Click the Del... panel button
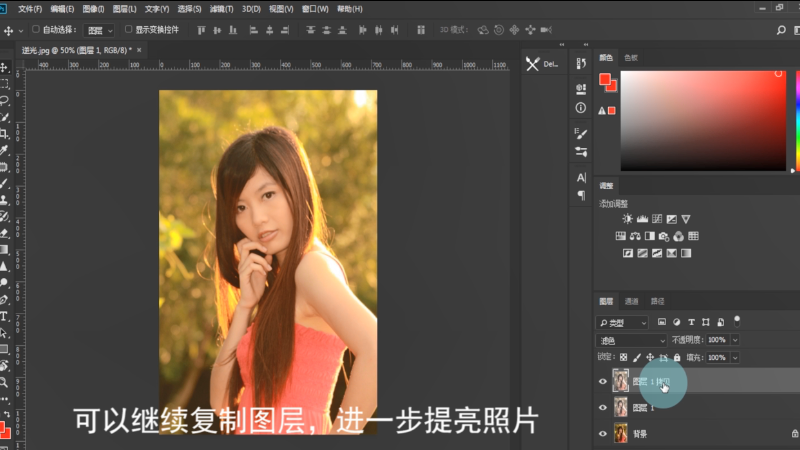The width and height of the screenshot is (800, 450). pos(542,64)
